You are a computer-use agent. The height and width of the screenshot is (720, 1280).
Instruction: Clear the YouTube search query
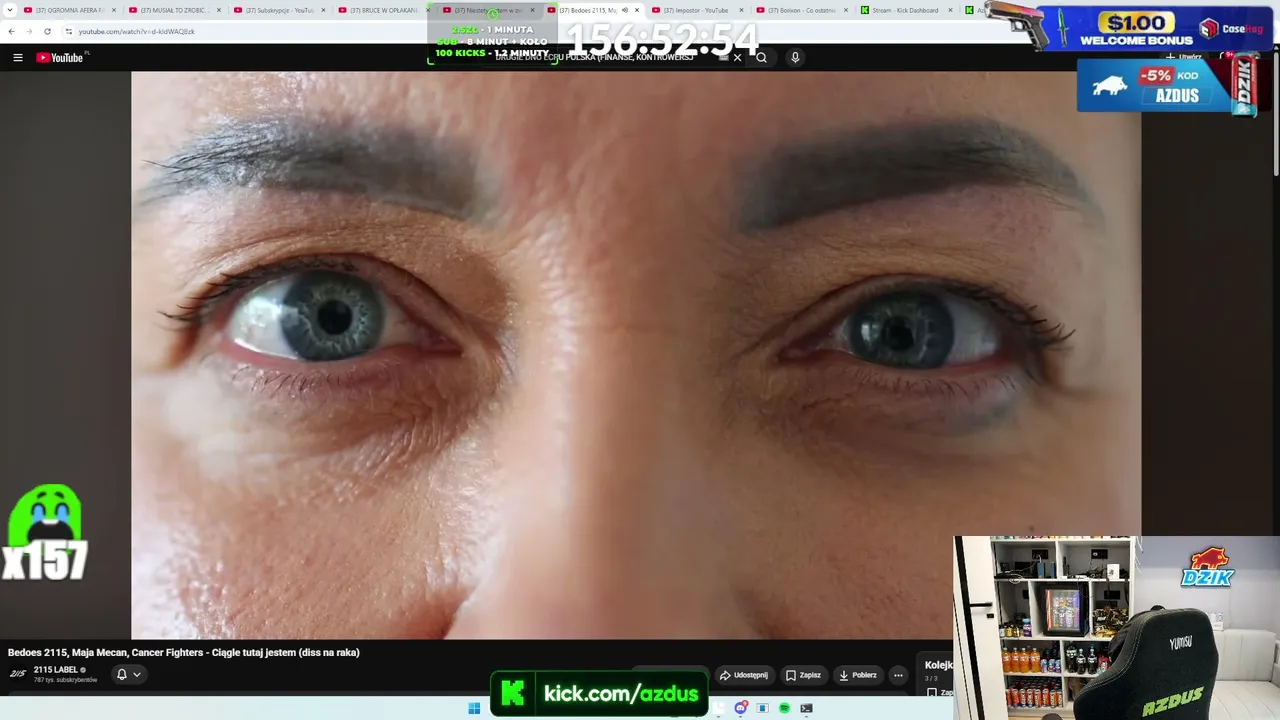[x=737, y=58]
